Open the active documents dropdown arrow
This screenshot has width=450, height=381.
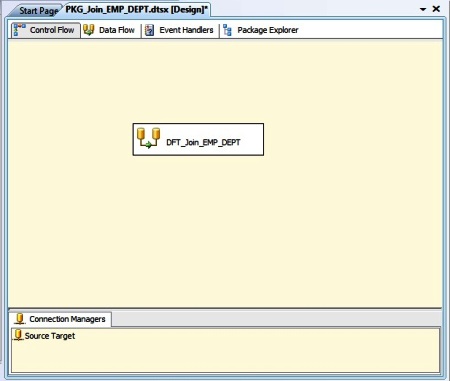pyautogui.click(x=423, y=9)
